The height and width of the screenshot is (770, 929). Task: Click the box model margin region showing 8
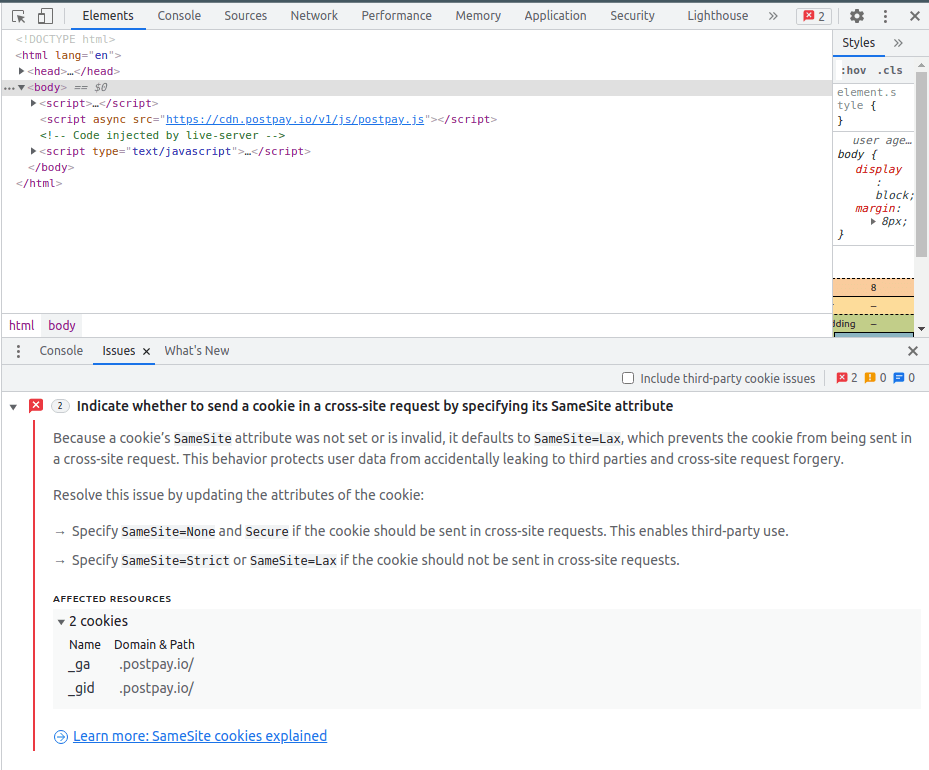873,287
